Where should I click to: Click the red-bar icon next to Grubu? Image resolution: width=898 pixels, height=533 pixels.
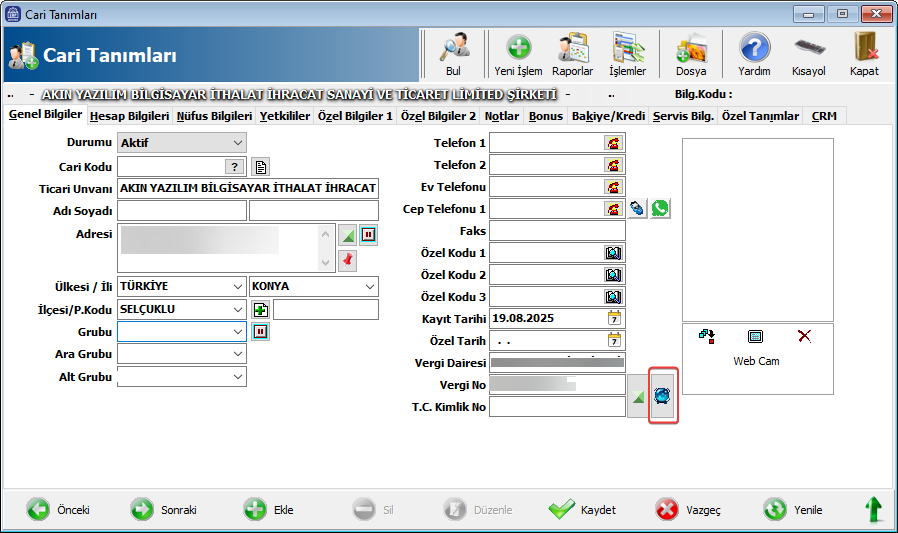tap(261, 331)
